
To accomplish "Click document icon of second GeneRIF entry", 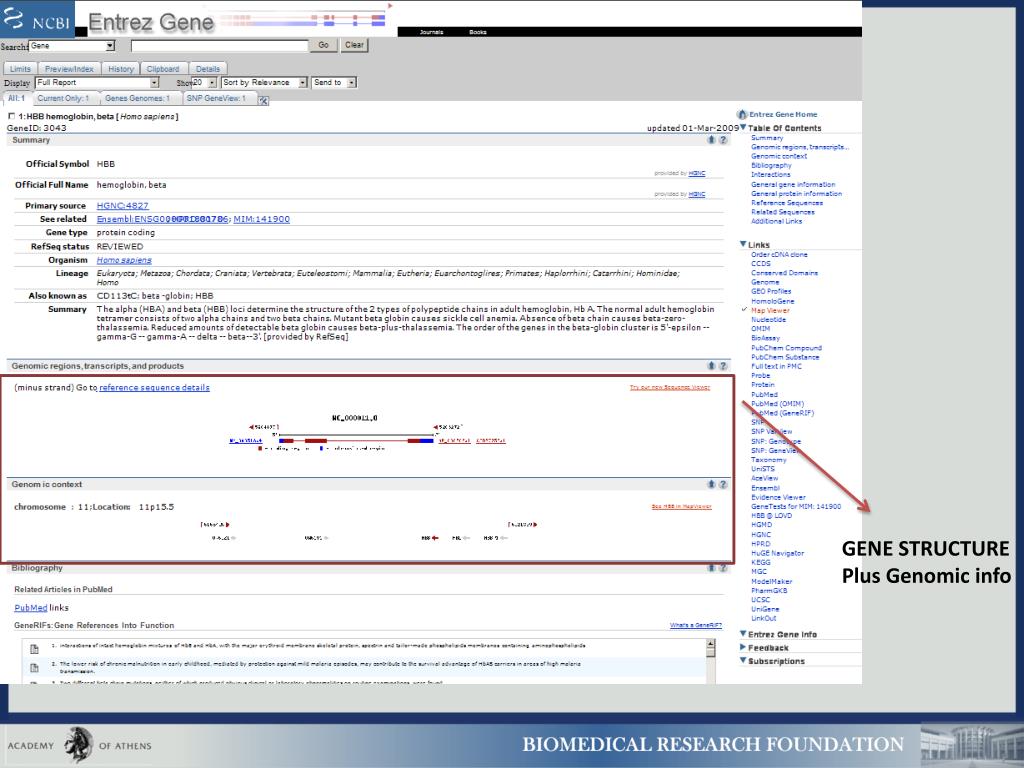I will point(35,667).
